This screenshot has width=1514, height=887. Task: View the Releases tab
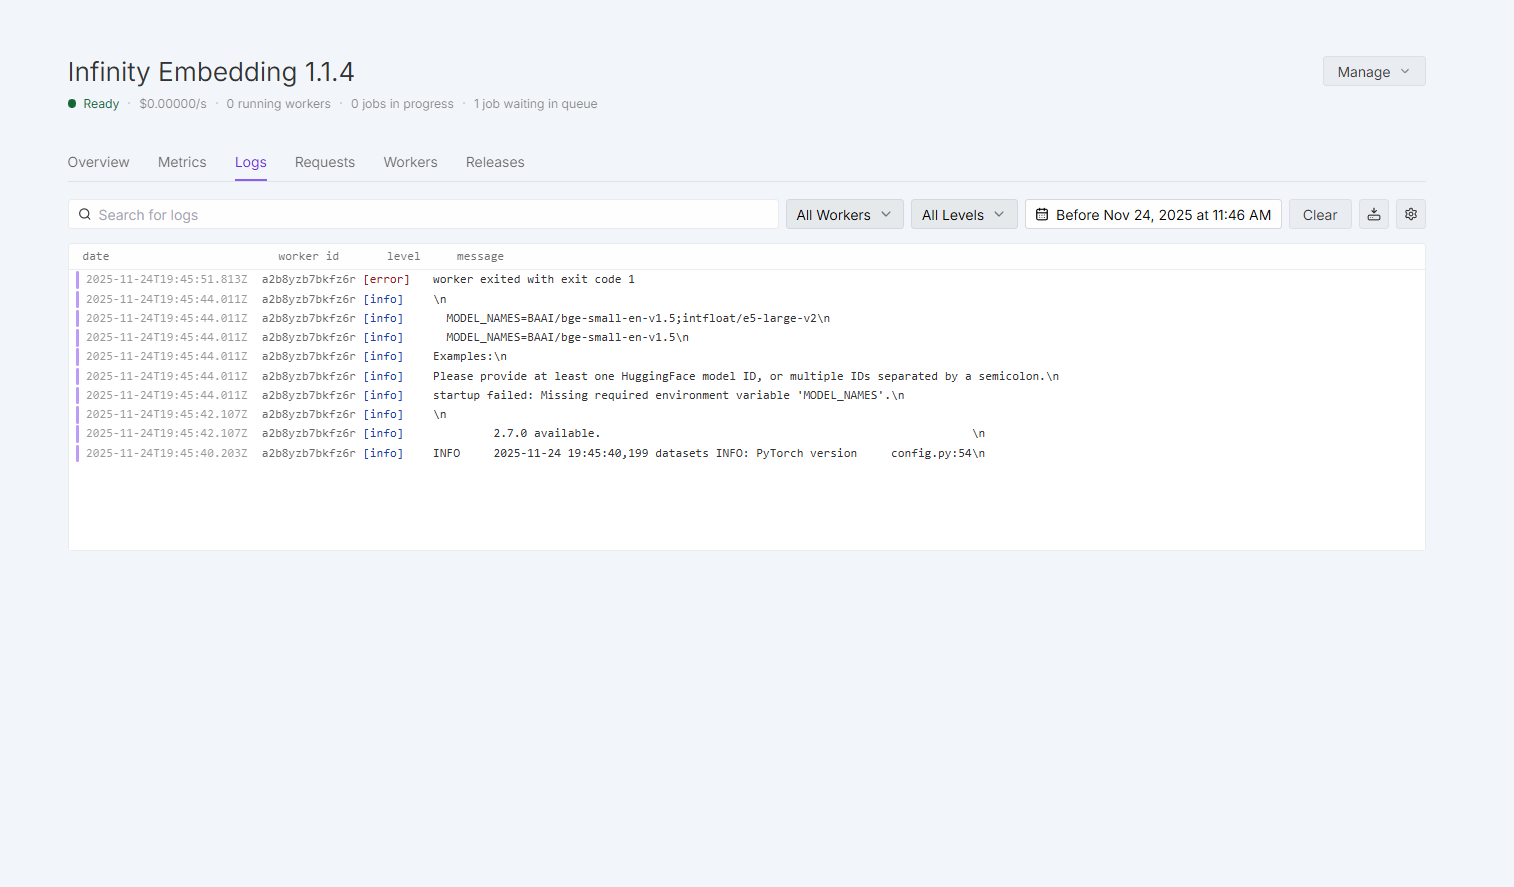point(495,162)
